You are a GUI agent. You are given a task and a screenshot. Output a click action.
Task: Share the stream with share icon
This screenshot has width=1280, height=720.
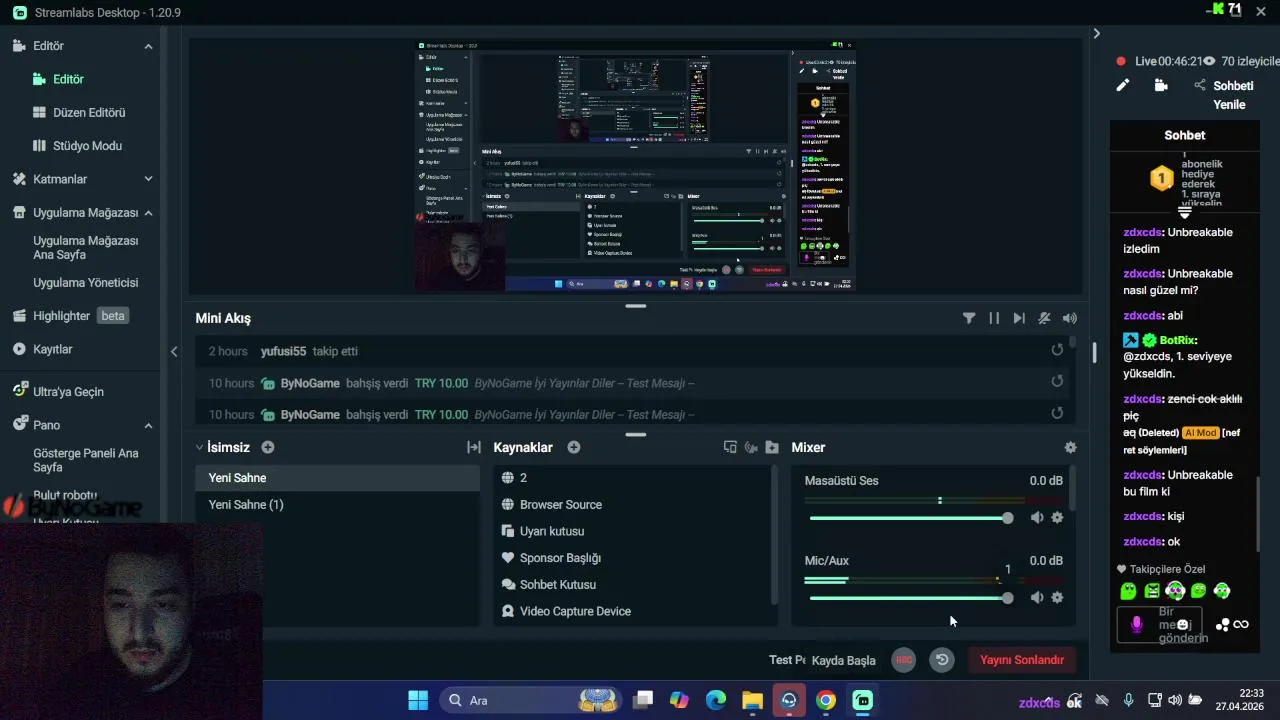pyautogui.click(x=1200, y=86)
